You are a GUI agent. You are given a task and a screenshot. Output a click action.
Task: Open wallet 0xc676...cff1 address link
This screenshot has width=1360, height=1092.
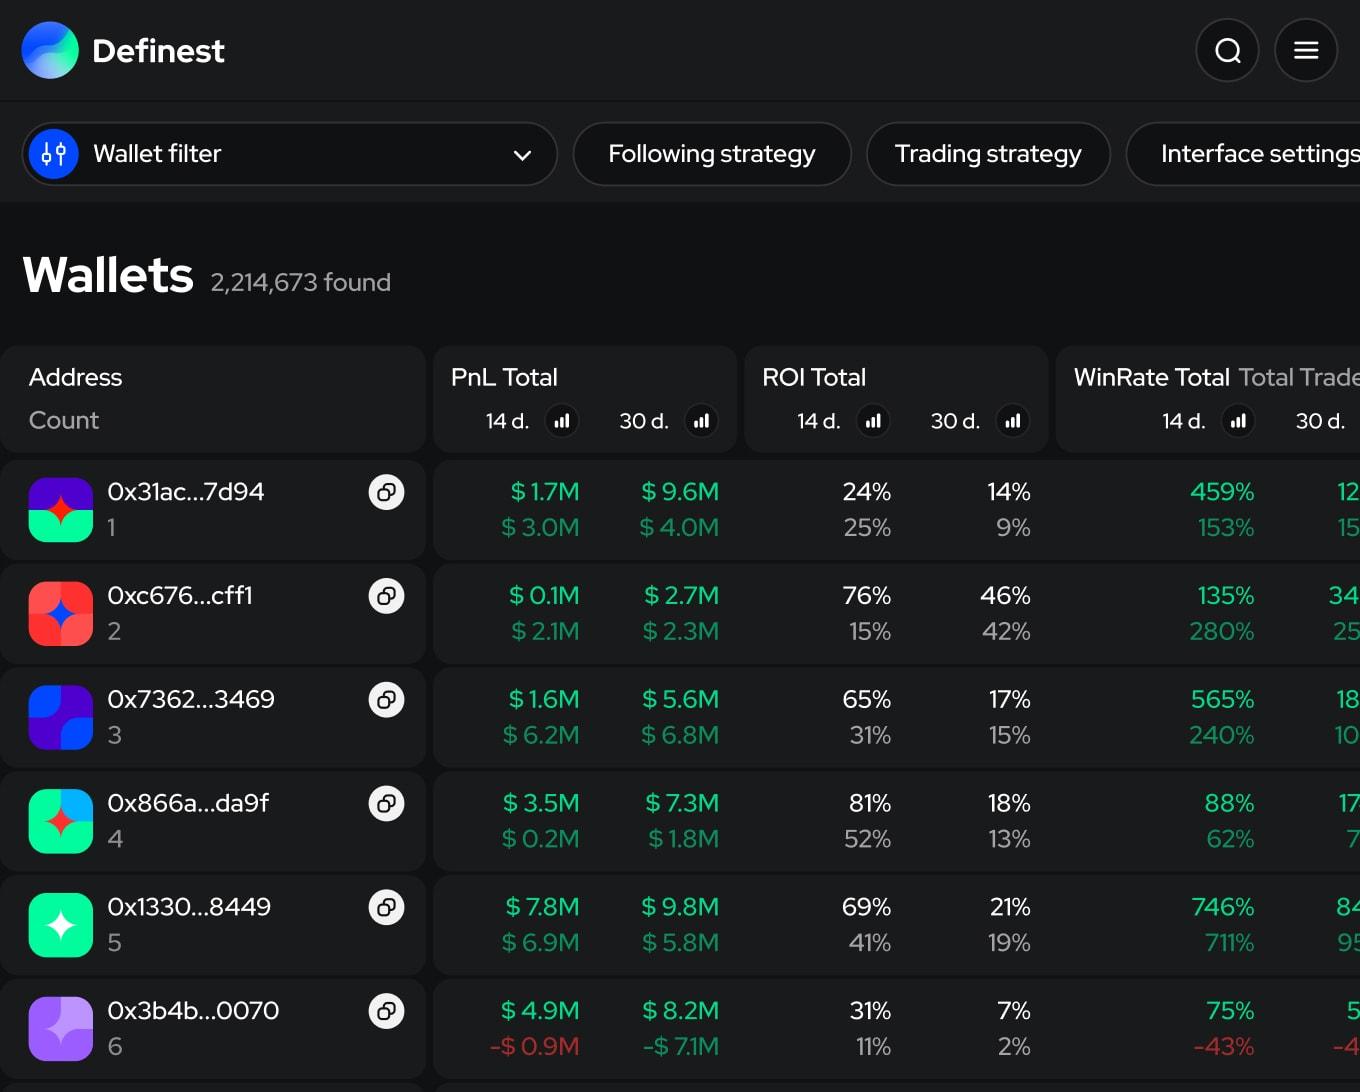[x=180, y=596]
